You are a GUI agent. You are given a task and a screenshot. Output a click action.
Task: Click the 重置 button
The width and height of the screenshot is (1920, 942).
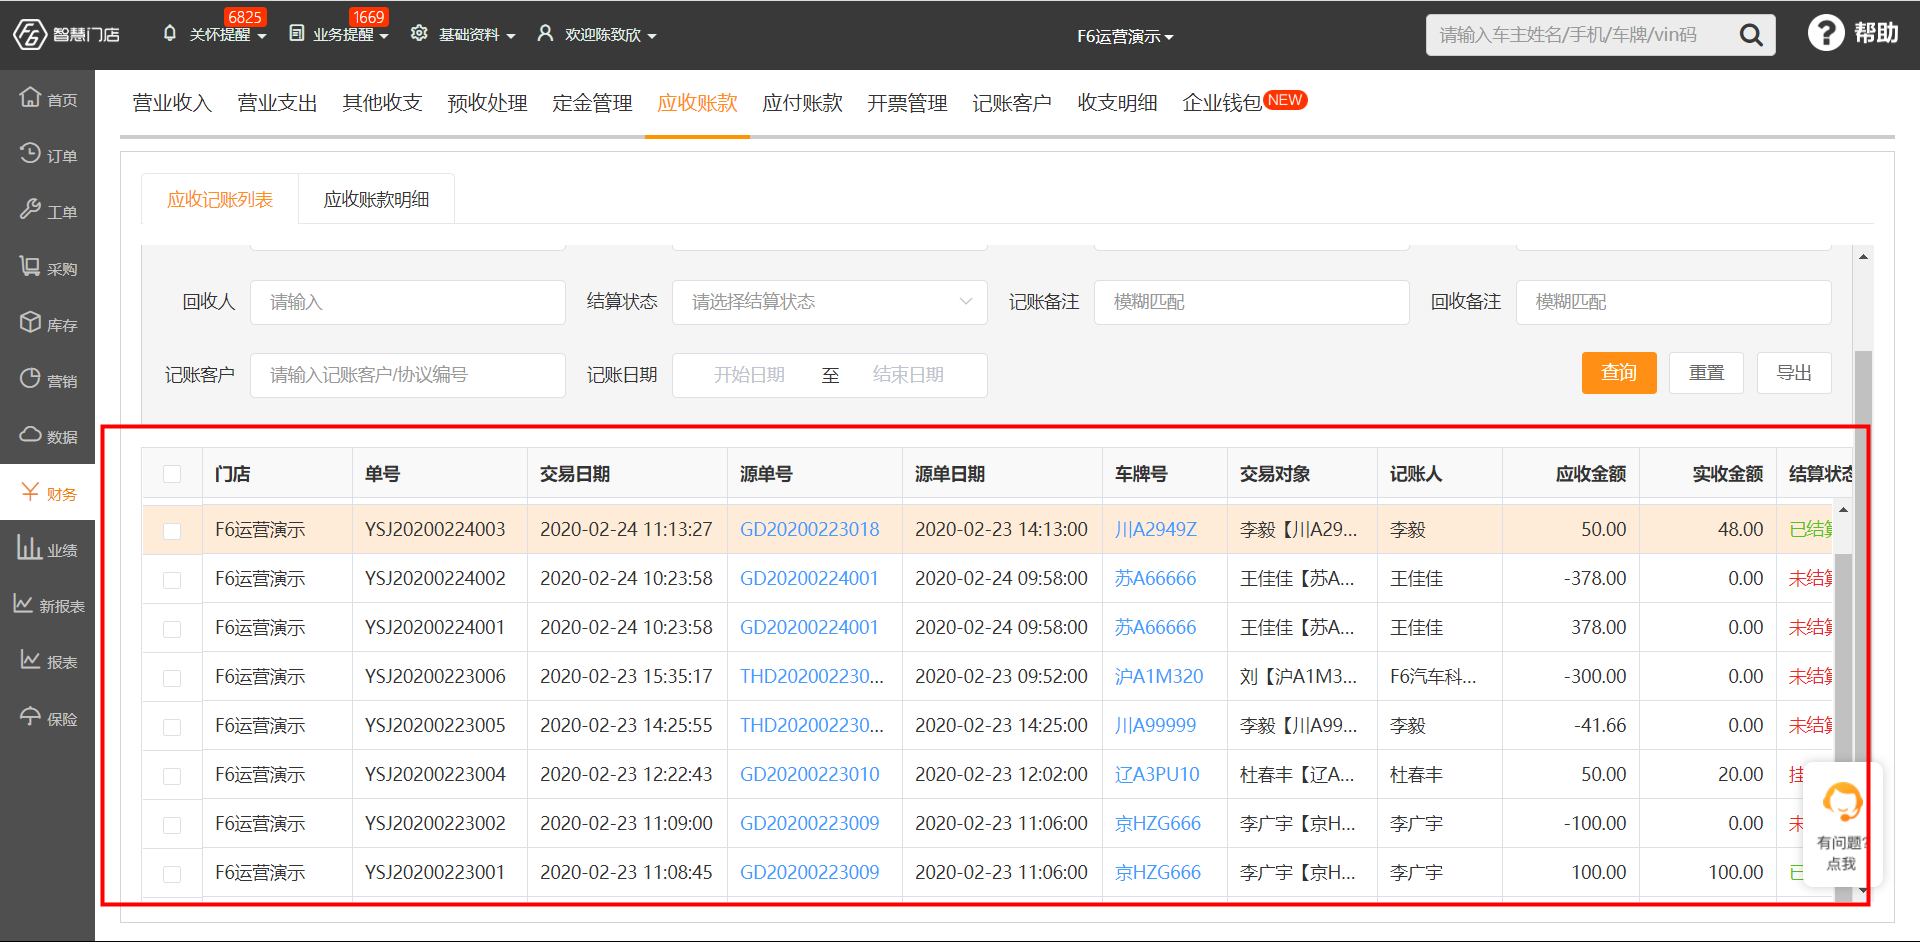tap(1706, 373)
